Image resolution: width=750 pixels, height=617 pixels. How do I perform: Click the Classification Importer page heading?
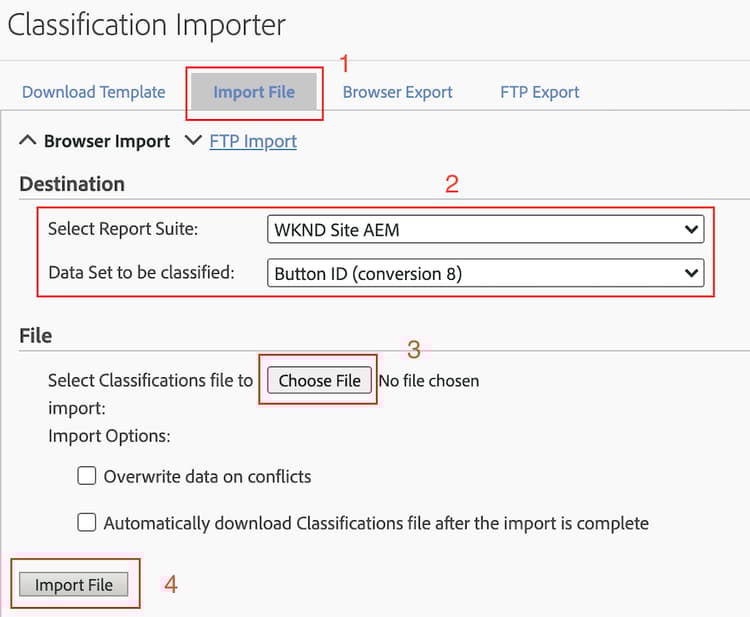coord(146,25)
